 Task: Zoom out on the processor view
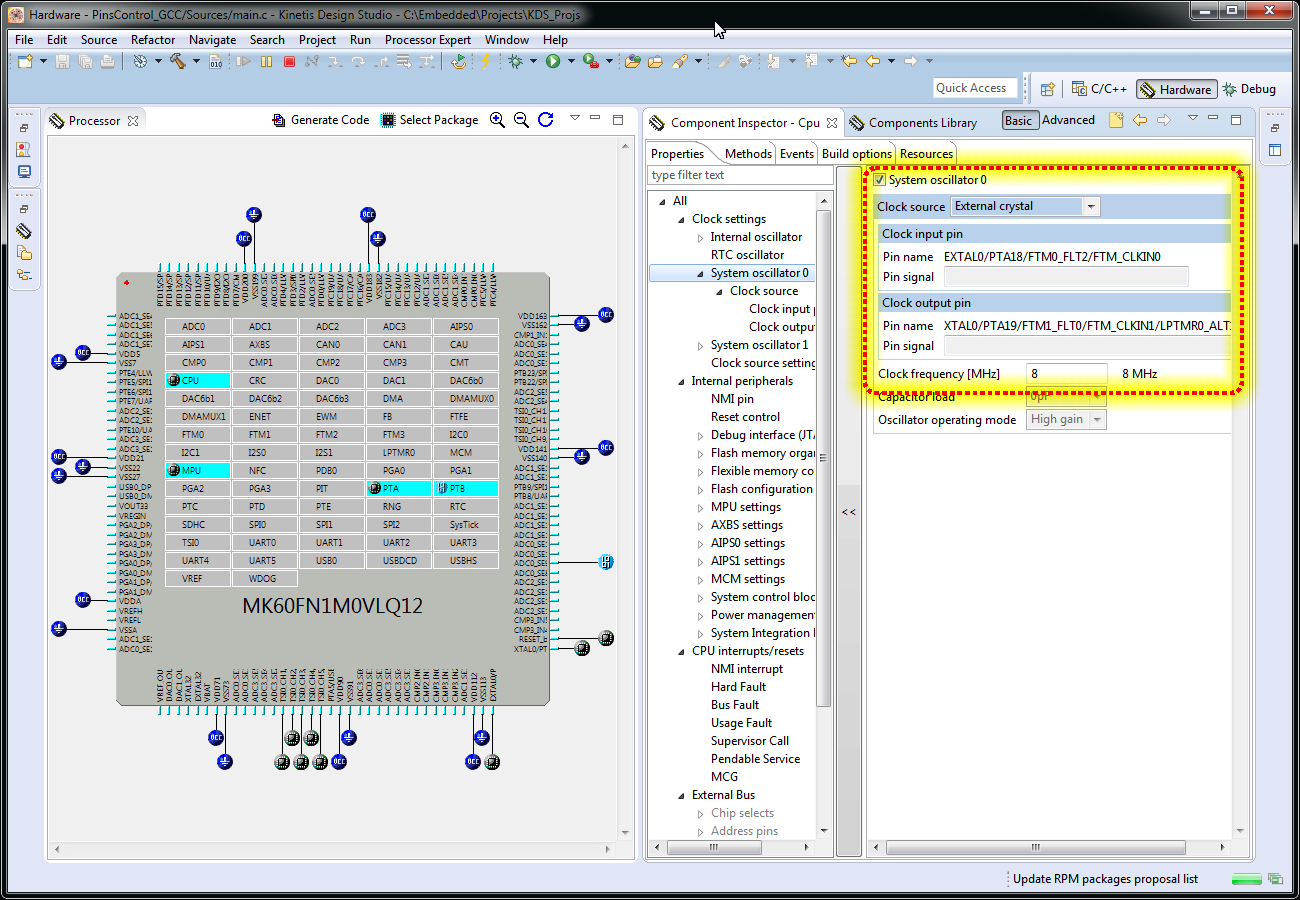(x=521, y=120)
